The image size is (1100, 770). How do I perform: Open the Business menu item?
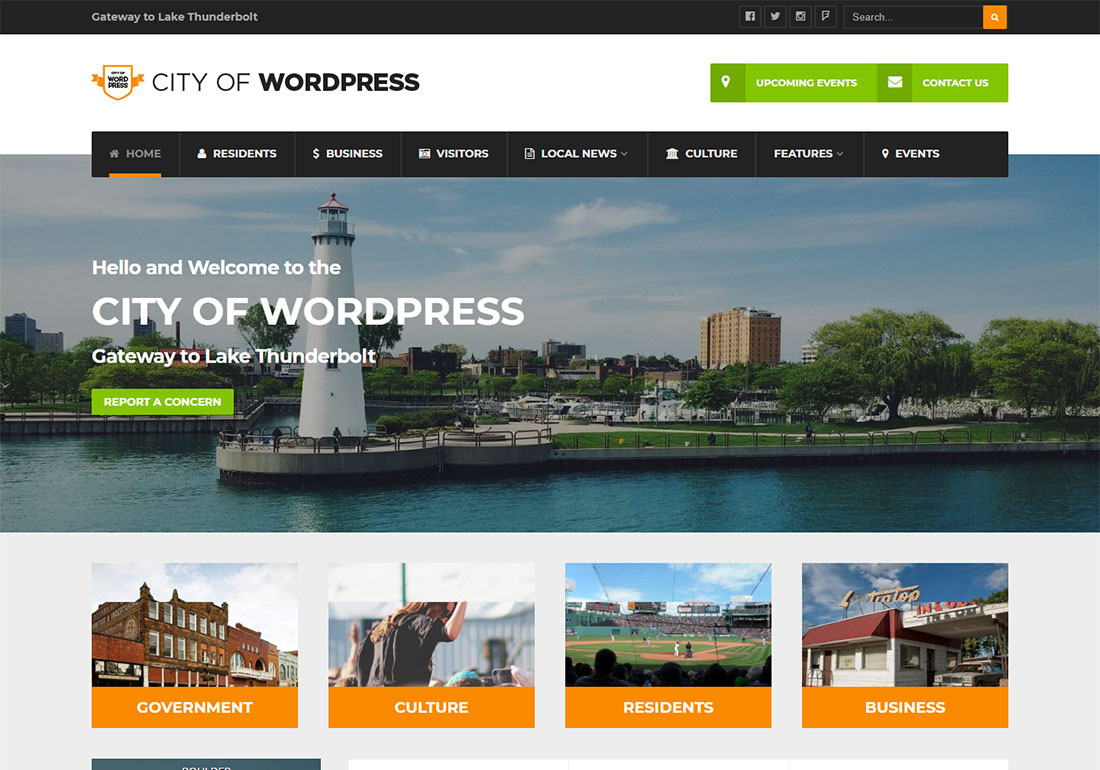[347, 154]
